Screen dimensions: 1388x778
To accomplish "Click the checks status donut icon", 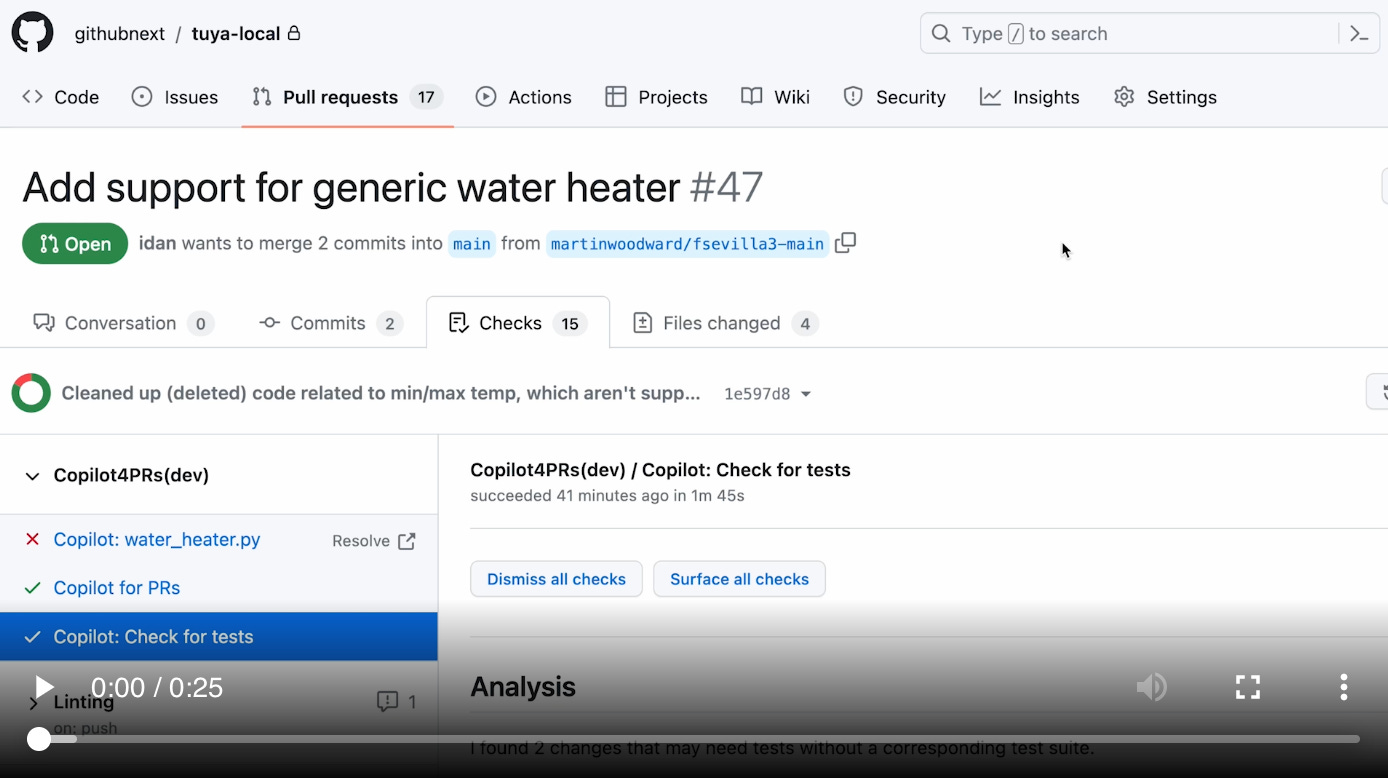I will [31, 393].
